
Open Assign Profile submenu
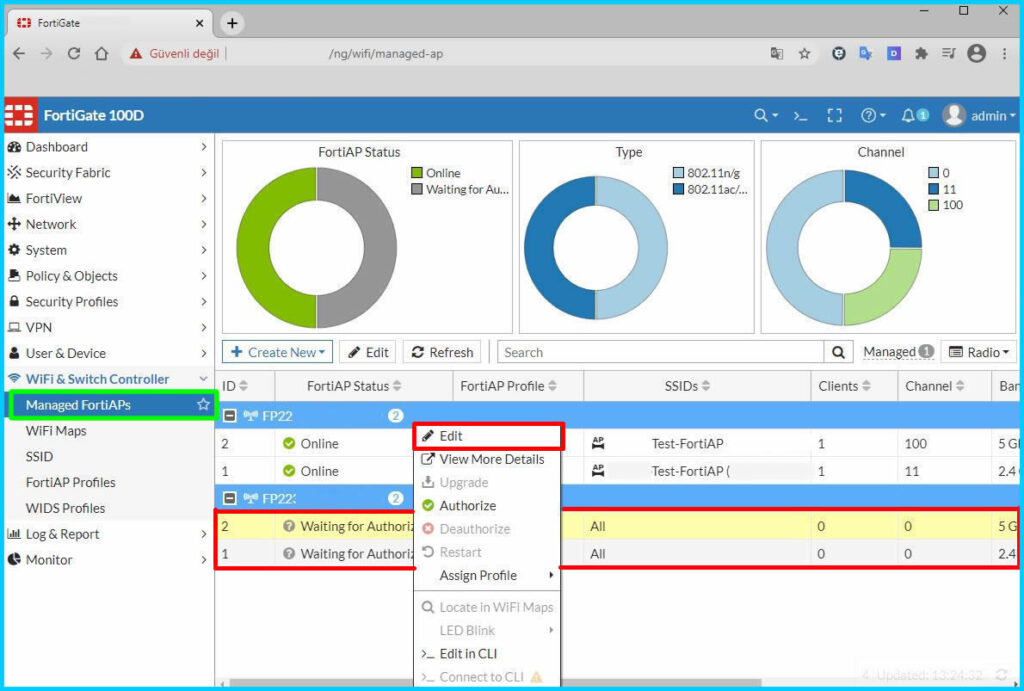pos(487,575)
